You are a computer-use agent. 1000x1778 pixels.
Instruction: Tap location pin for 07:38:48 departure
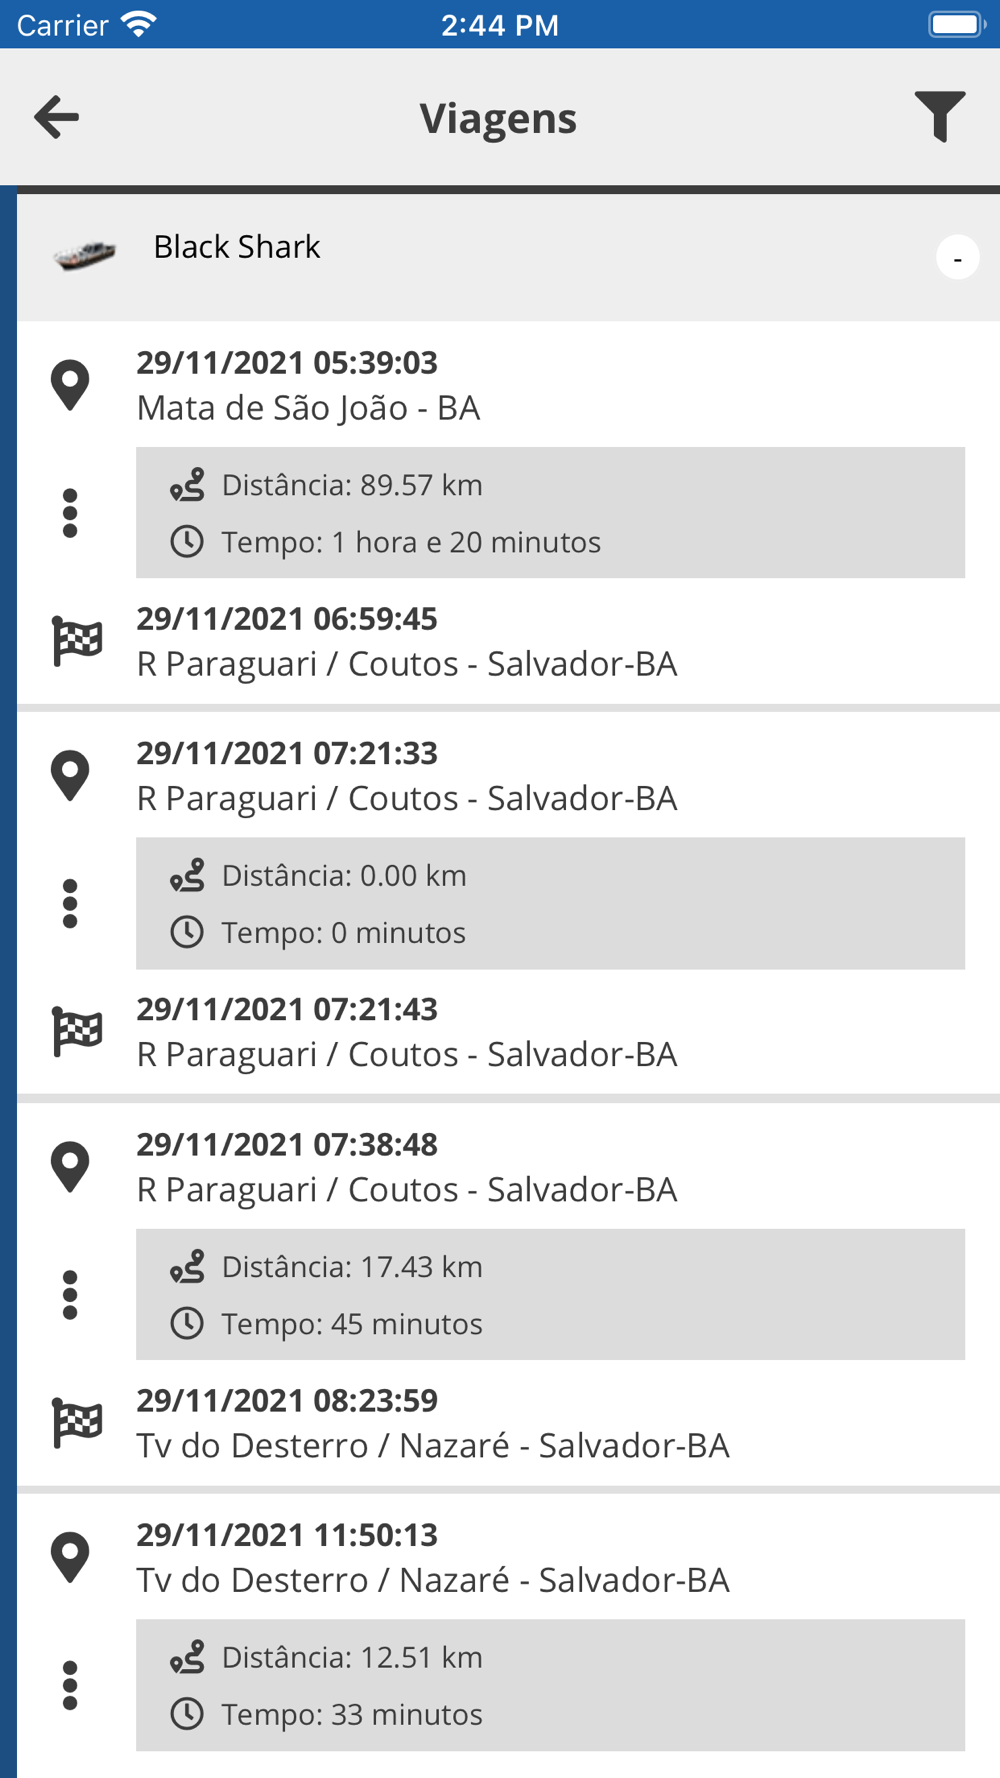pos(70,1167)
